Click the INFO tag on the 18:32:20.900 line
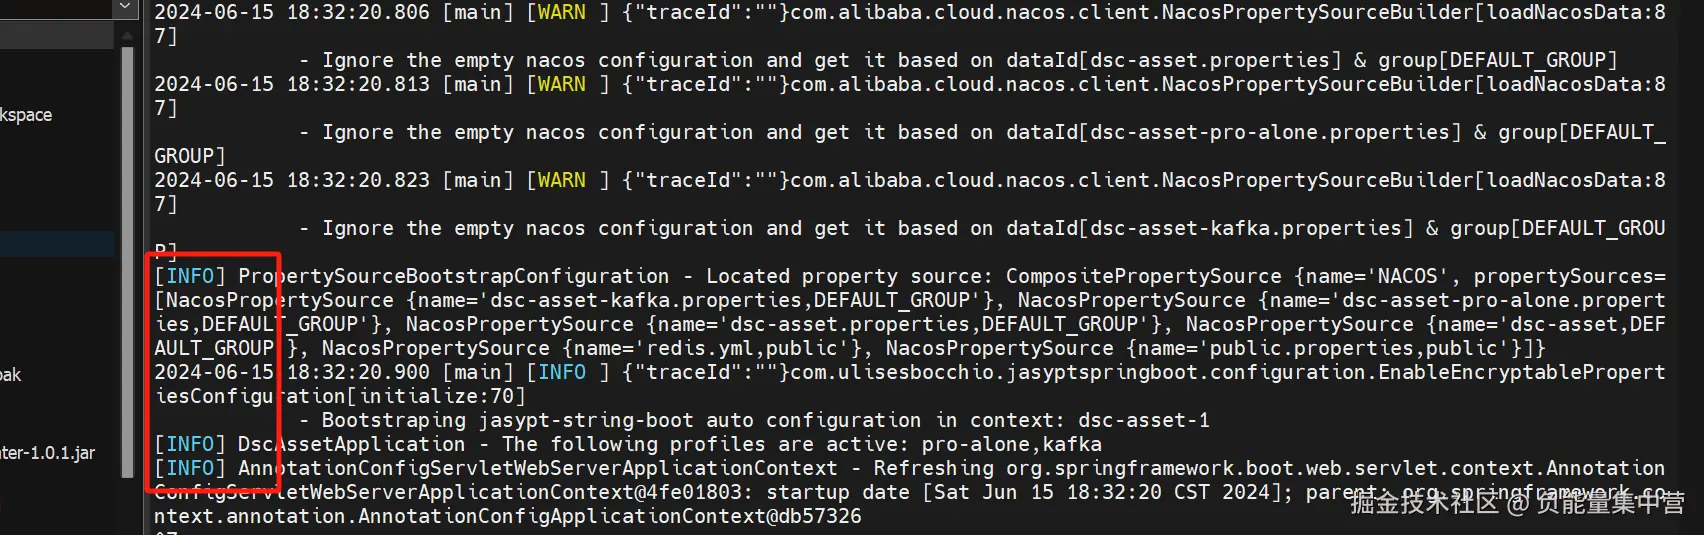The height and width of the screenshot is (535, 1704). coord(562,373)
